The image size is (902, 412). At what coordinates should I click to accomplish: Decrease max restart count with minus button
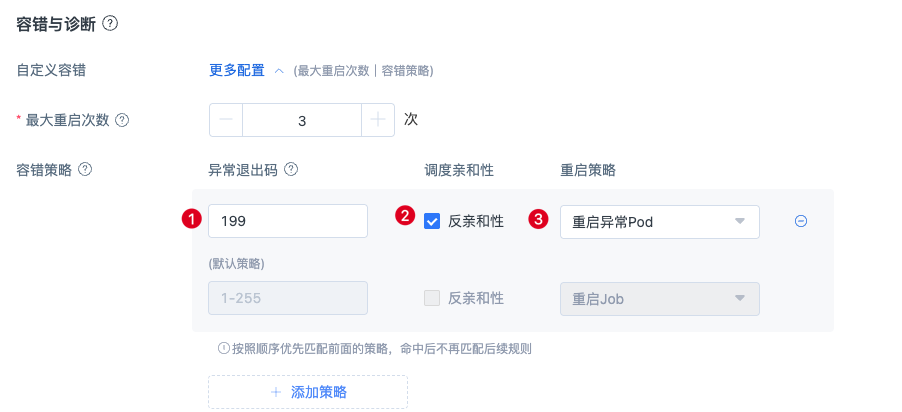(x=226, y=120)
